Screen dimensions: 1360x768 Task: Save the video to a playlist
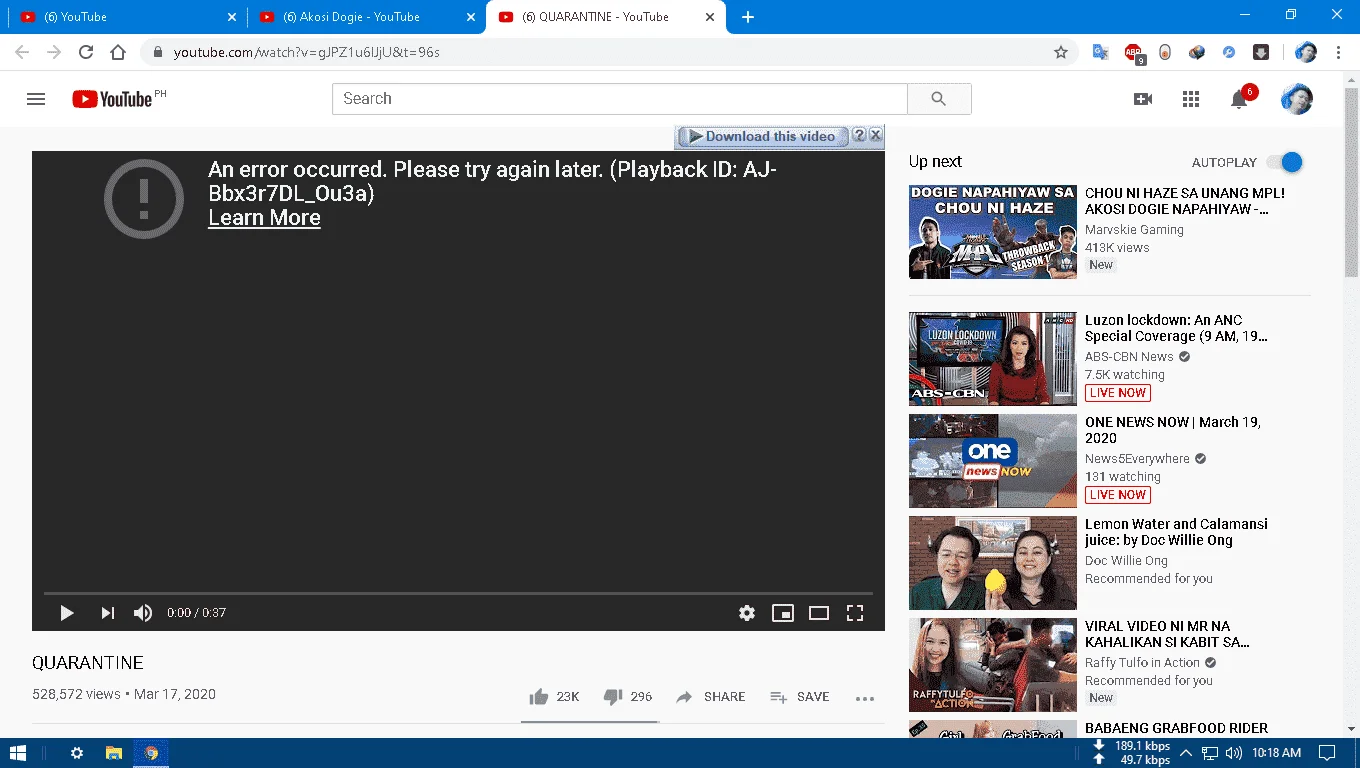[x=799, y=697]
